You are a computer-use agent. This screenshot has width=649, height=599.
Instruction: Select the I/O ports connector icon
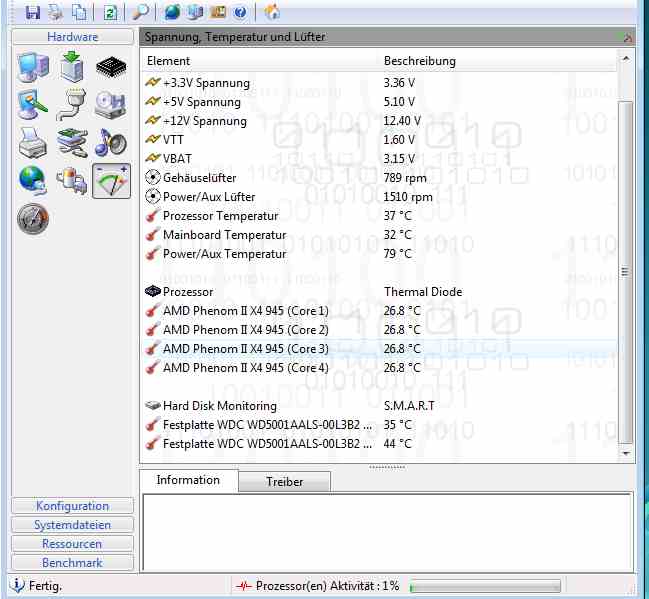click(x=72, y=104)
